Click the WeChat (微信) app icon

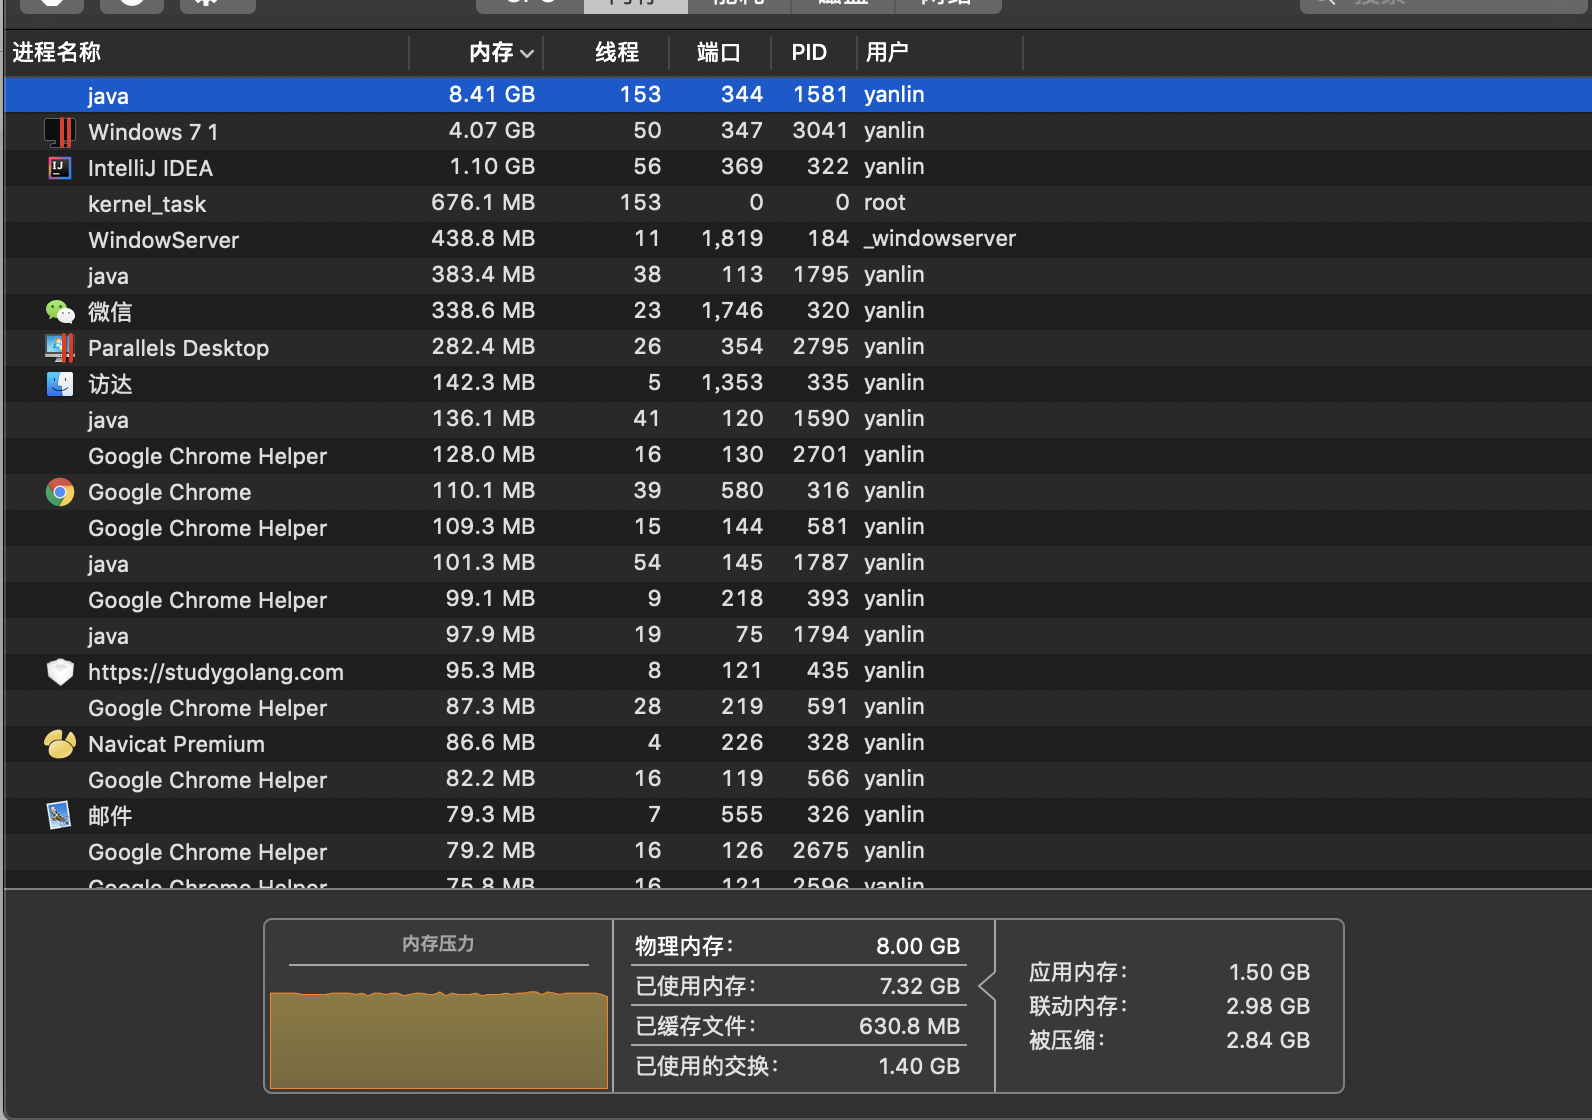coord(60,312)
